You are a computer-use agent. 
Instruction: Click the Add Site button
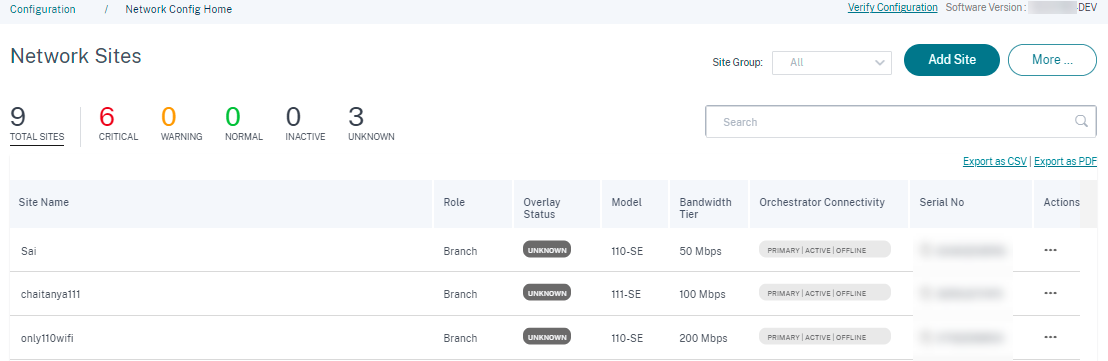(952, 60)
